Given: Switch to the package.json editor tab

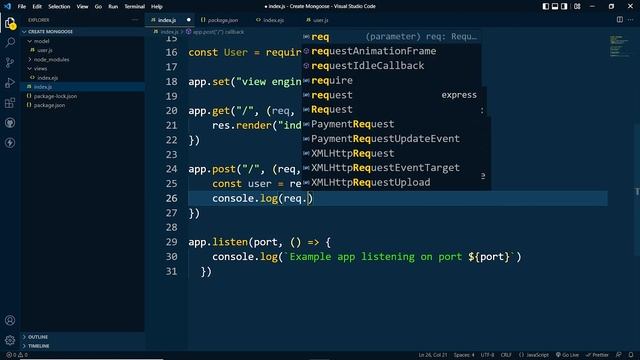Looking at the screenshot, I should tap(220, 20).
